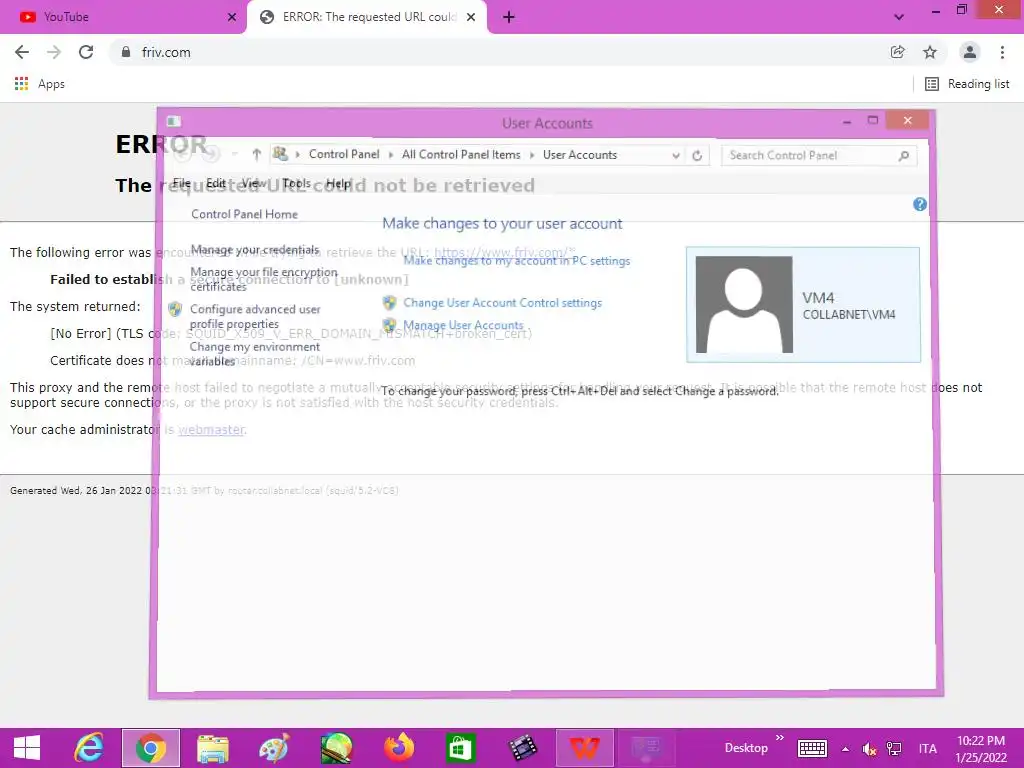Screen dimensions: 1024x768
Task: Open the Chrome three-dot menu
Action: click(x=1002, y=52)
